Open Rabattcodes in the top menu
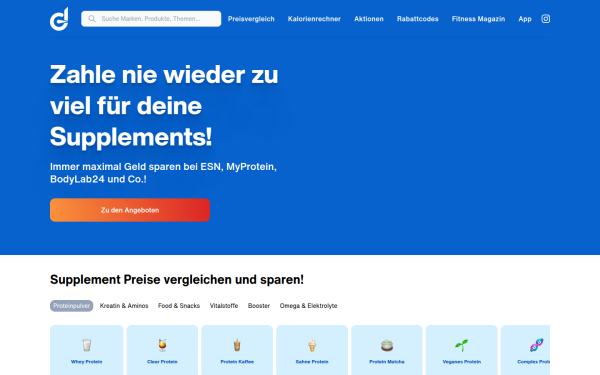 [417, 19]
